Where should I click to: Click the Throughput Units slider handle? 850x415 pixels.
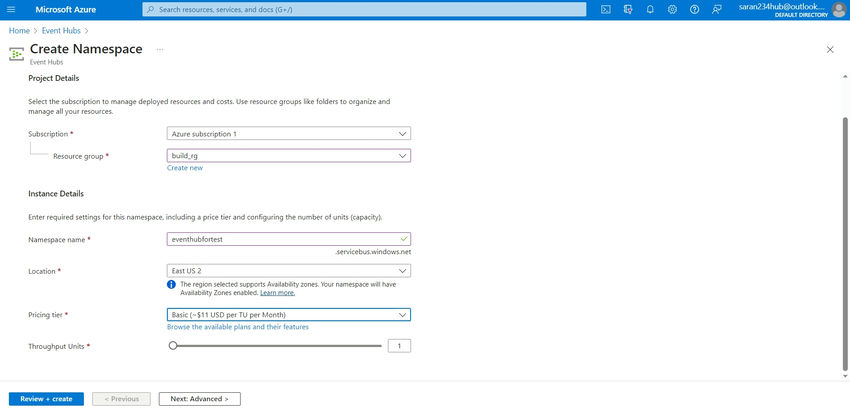[x=173, y=346]
